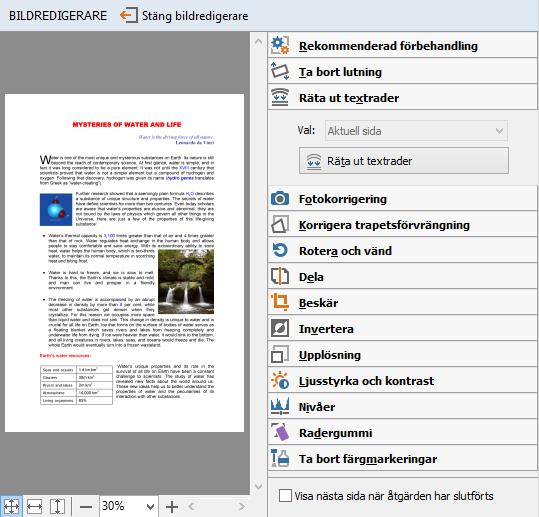
Task: Open the Upplösning tool section
Action: click(402, 354)
